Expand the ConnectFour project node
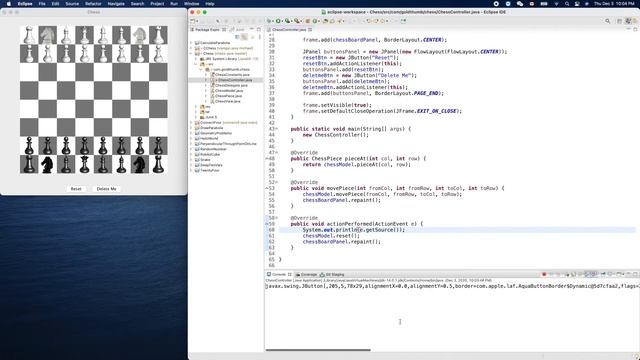 pyautogui.click(x=191, y=122)
